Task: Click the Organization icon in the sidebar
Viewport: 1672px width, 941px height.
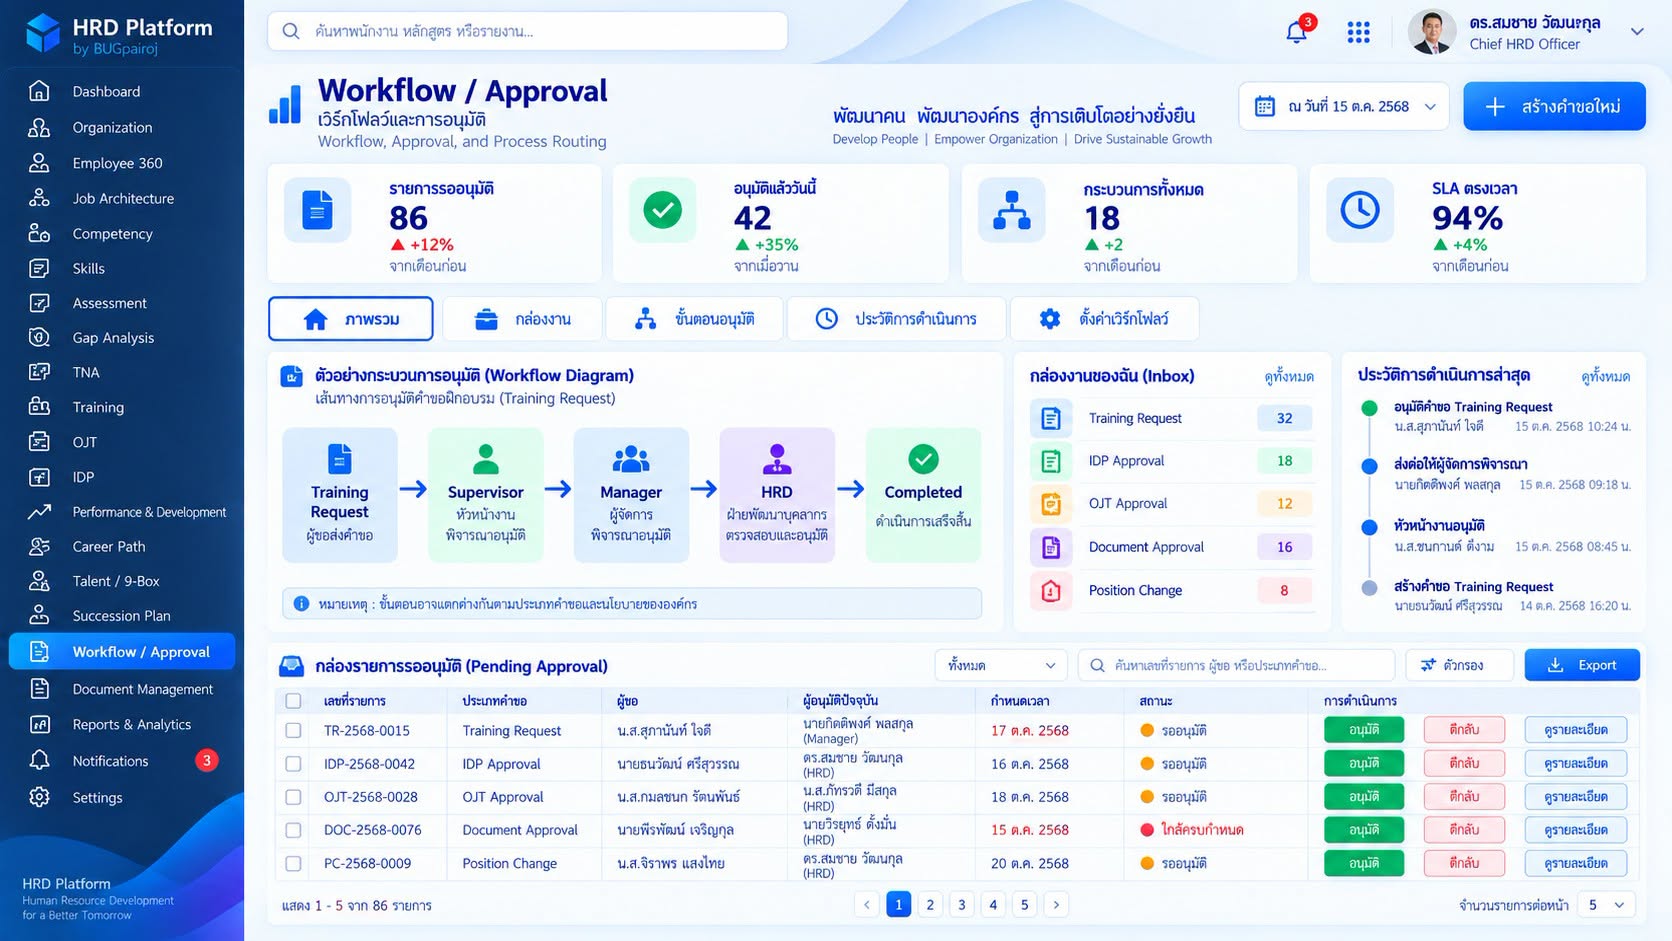Action: (x=39, y=127)
